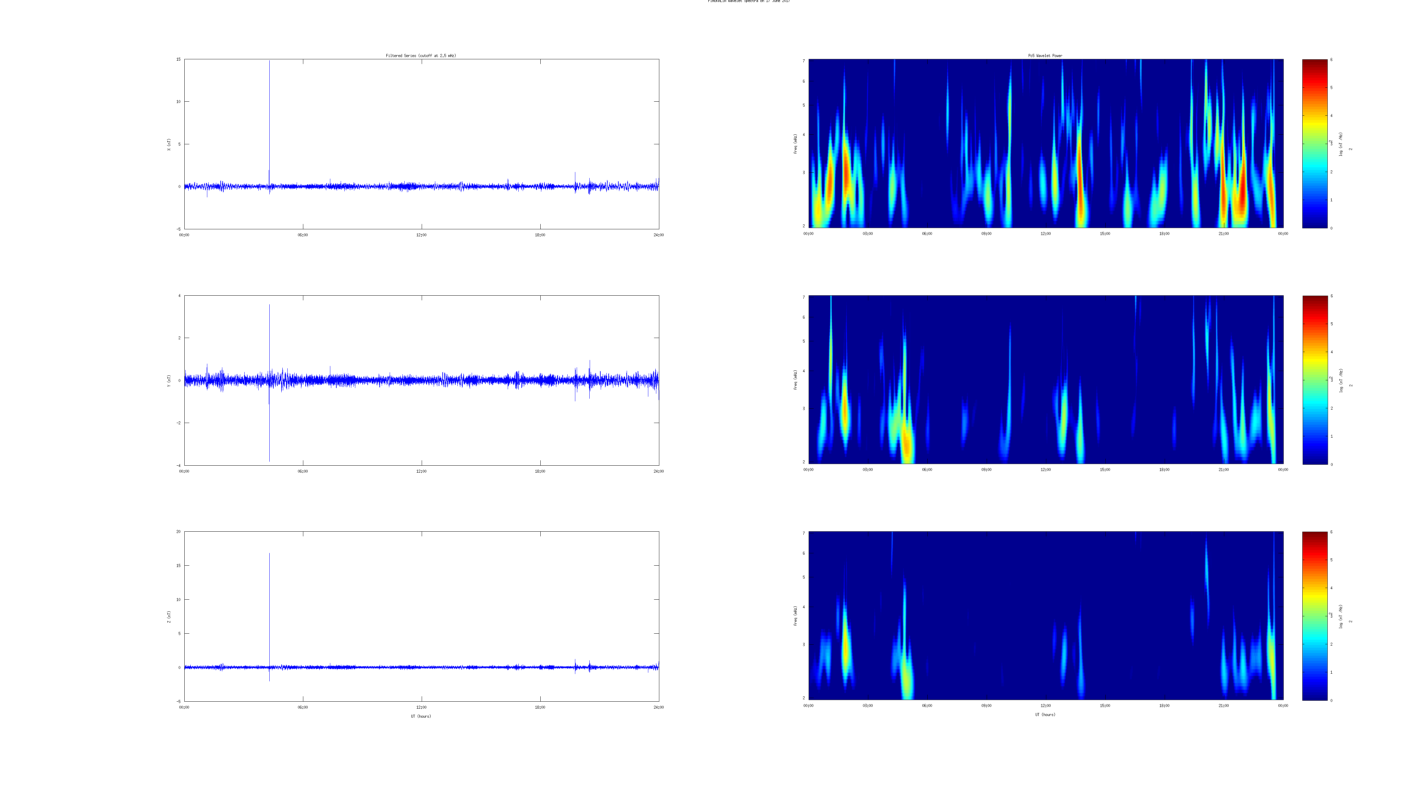Click the 'Pc5 Wavelet Power' title
Screen dimensions: 1418x788
(x=1045, y=56)
